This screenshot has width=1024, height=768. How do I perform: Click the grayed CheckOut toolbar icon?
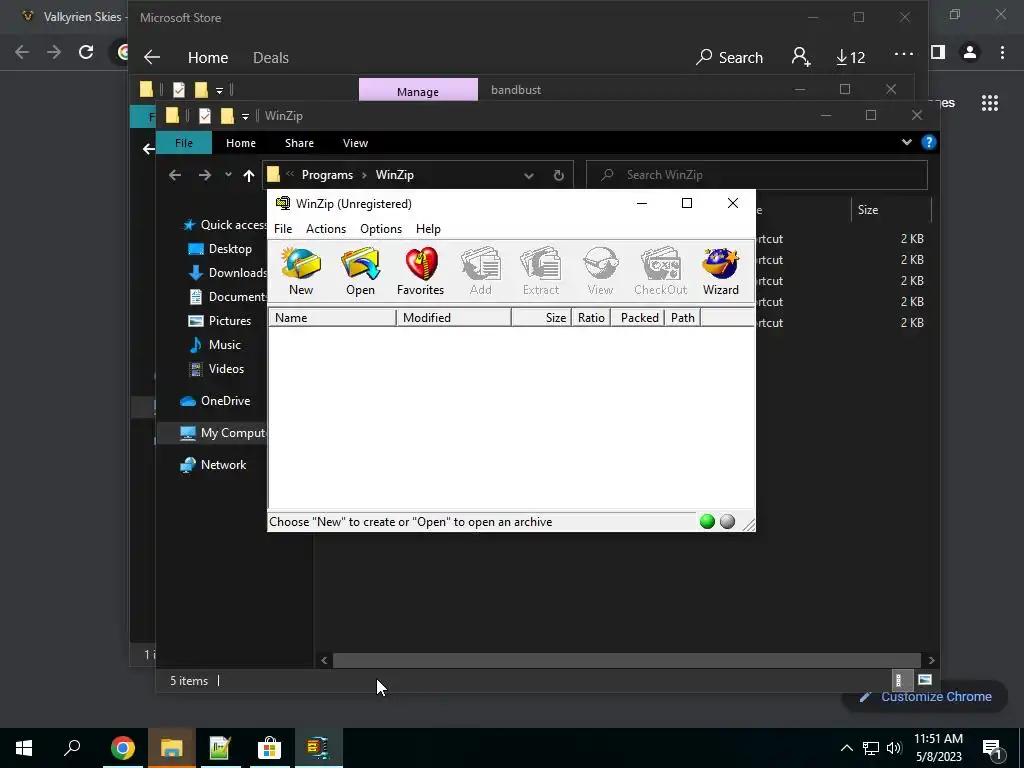[x=660, y=272]
